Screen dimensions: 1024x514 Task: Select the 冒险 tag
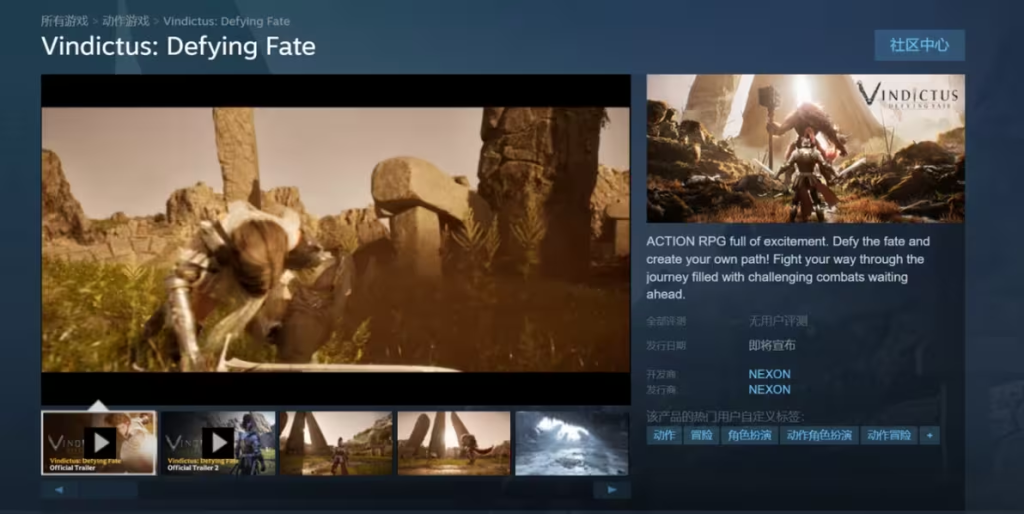click(701, 435)
